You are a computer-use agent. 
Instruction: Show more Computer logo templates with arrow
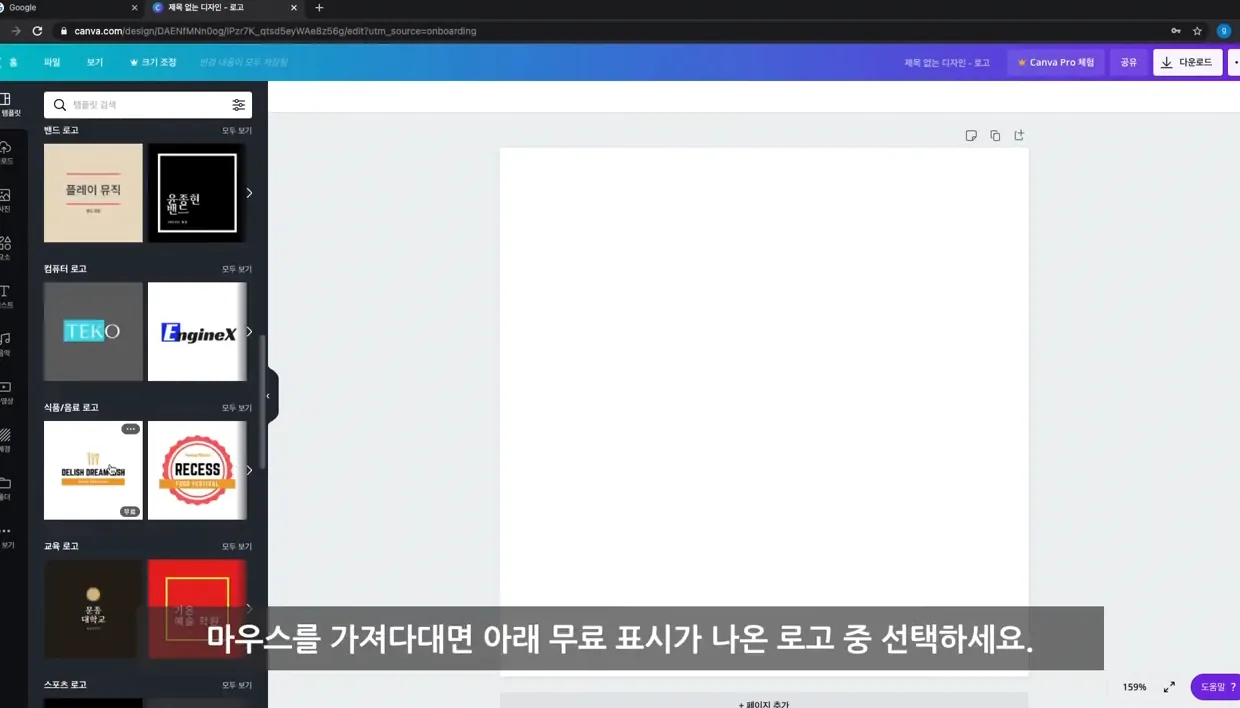coord(249,332)
